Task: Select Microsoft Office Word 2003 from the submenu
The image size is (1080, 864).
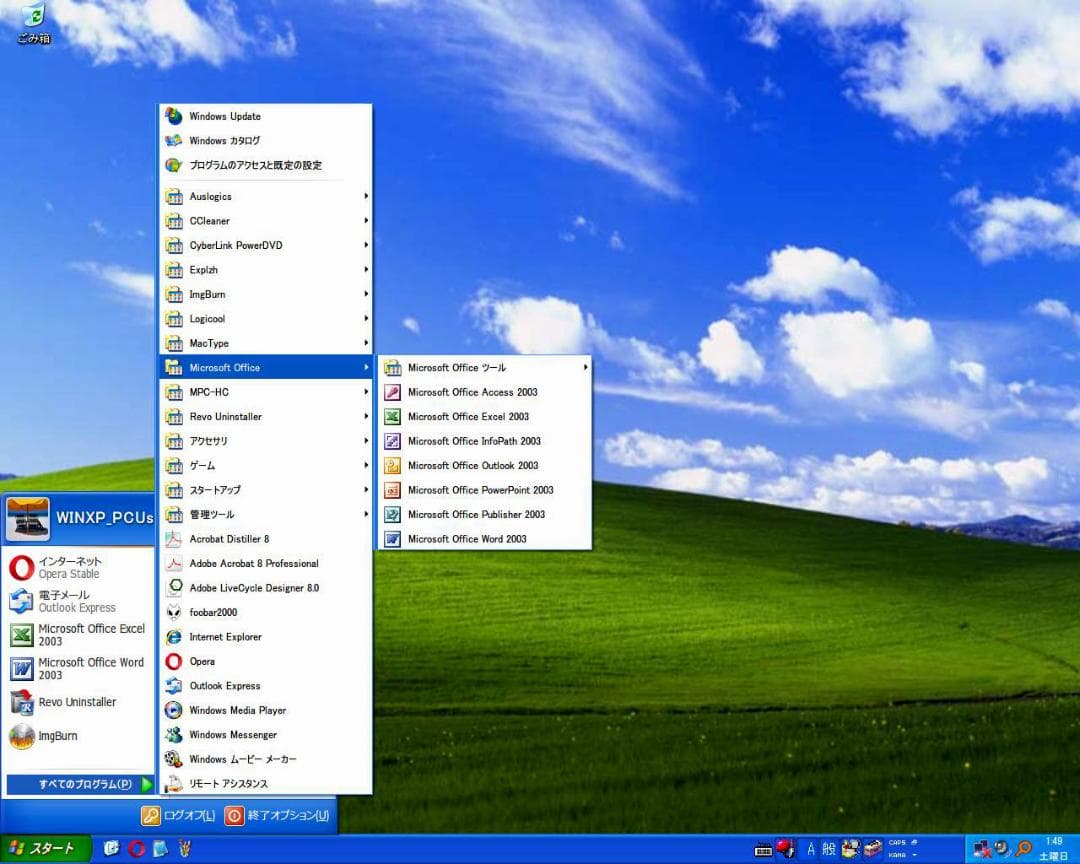Action: [x=468, y=538]
